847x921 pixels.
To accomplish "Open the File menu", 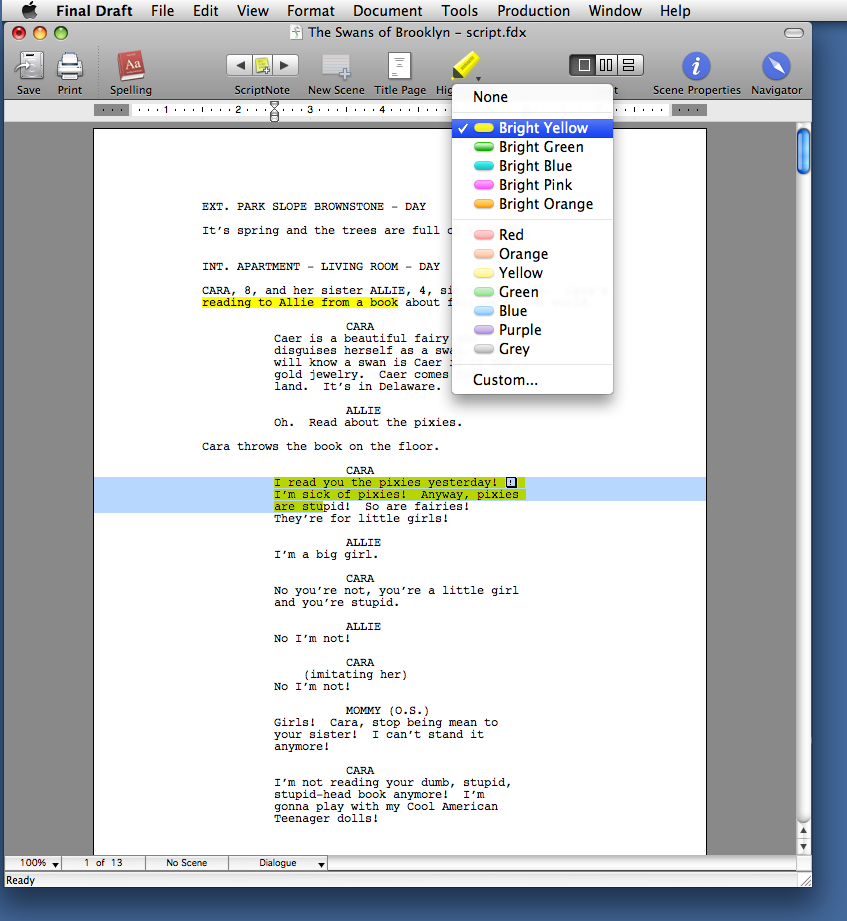I will pyautogui.click(x=162, y=11).
